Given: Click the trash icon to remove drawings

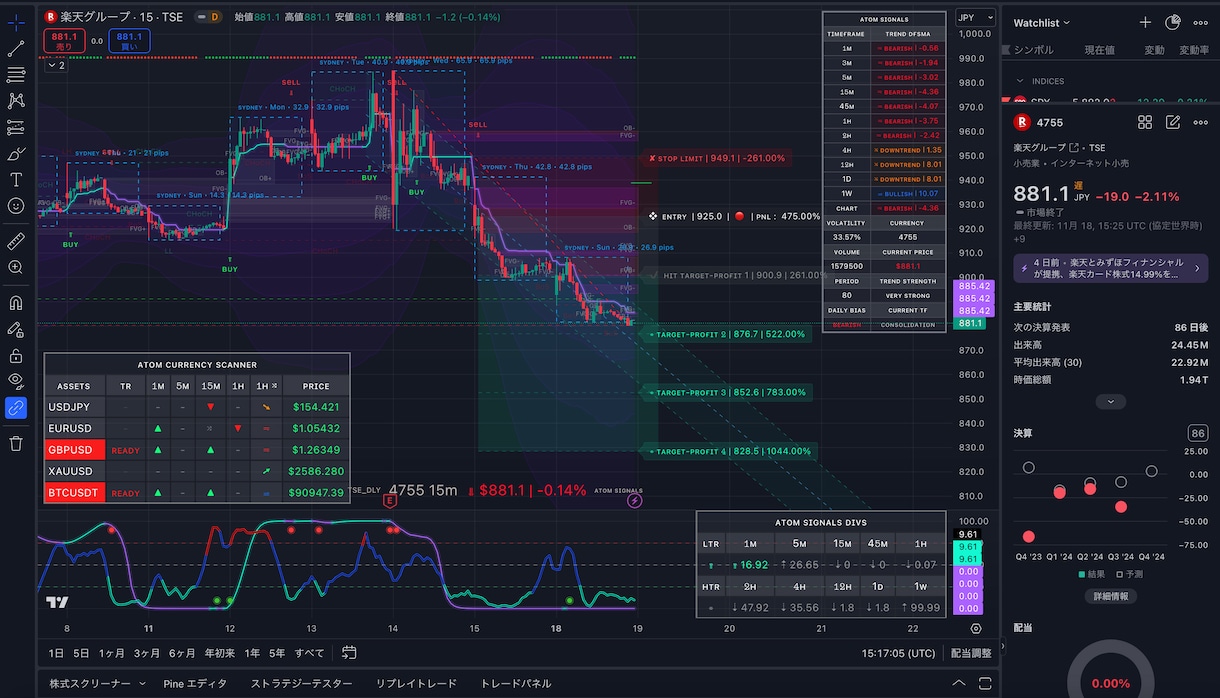Looking at the screenshot, I should point(16,443).
